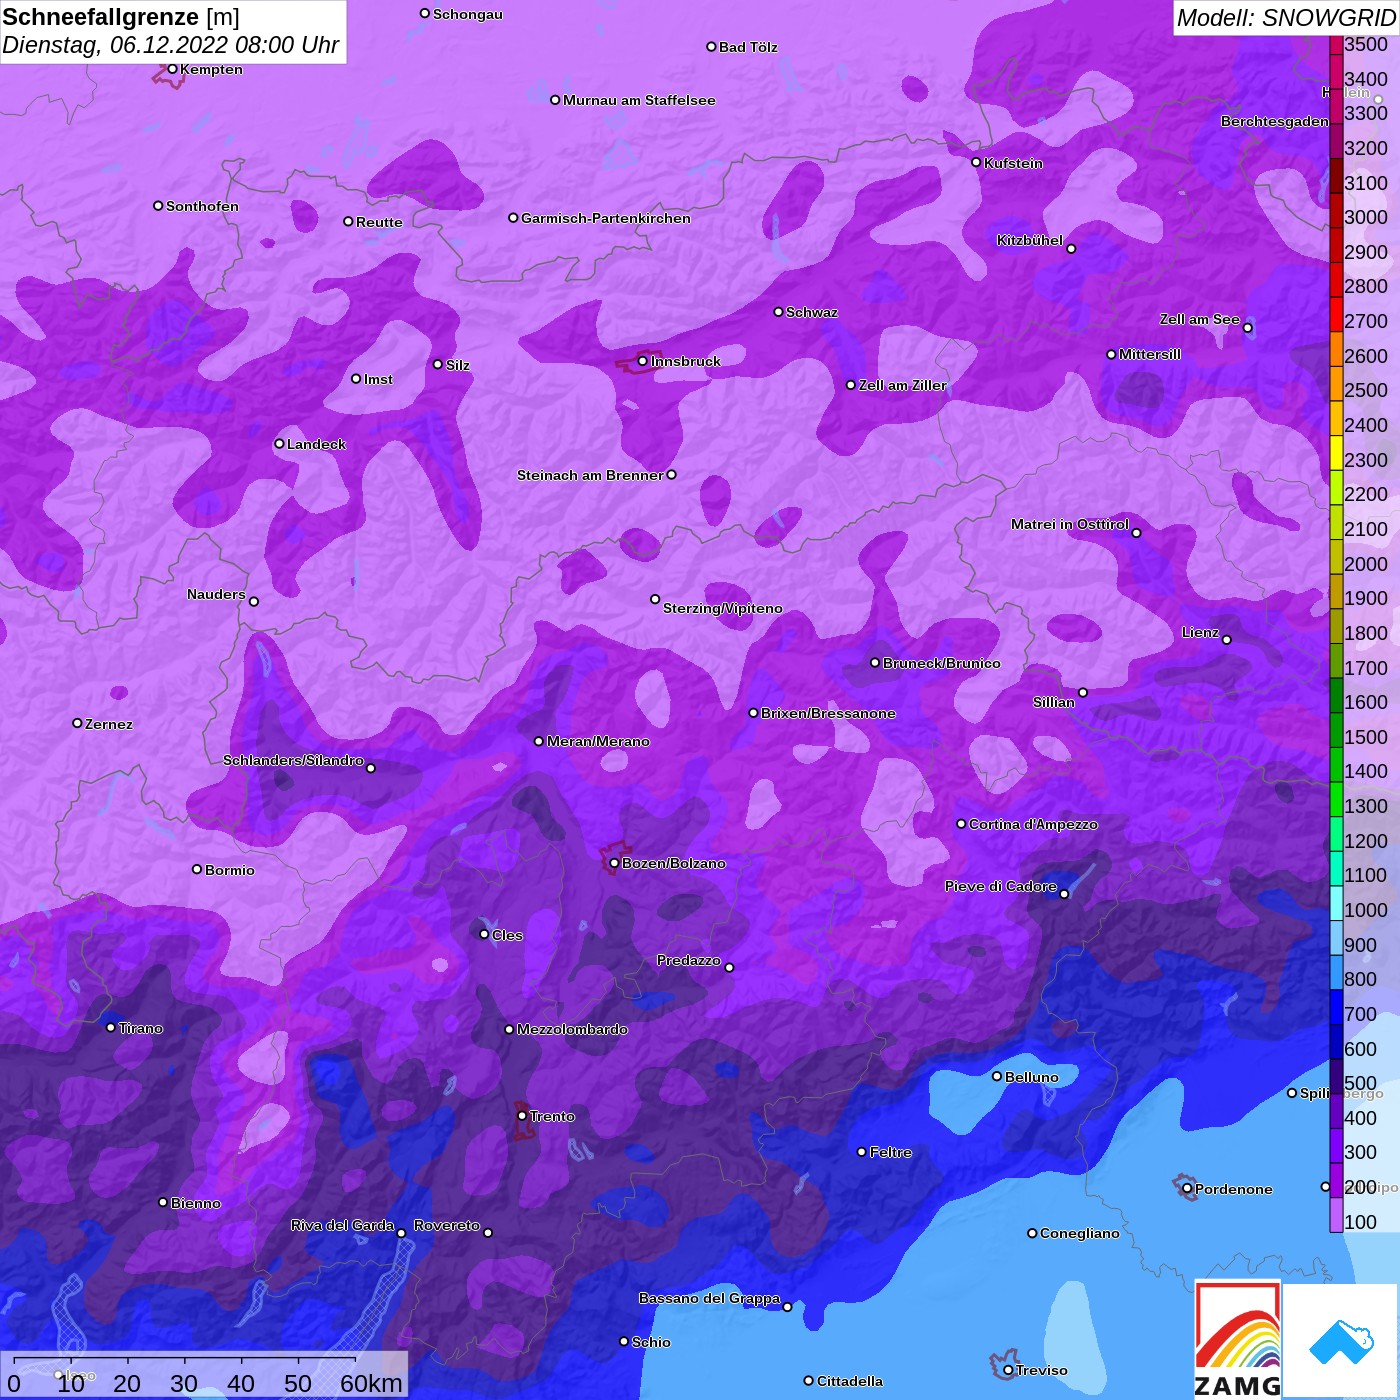Click the "Brixen/Bressanone" map label
Screen dimensions: 1400x1400
click(828, 713)
